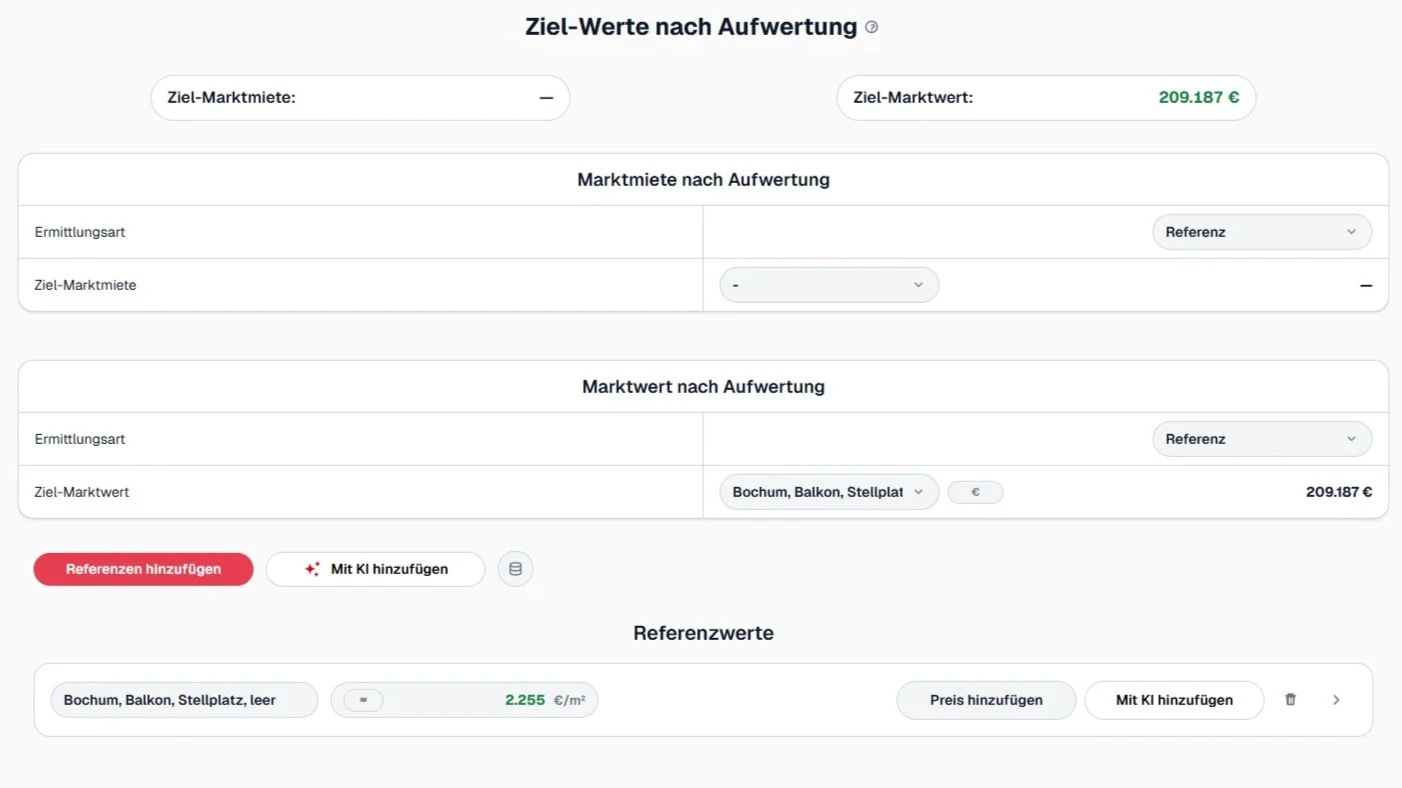The image size is (1402, 788).
Task: Edit the reference name Bochum, Balkon, Stellplatz, leer
Action: [x=184, y=700]
